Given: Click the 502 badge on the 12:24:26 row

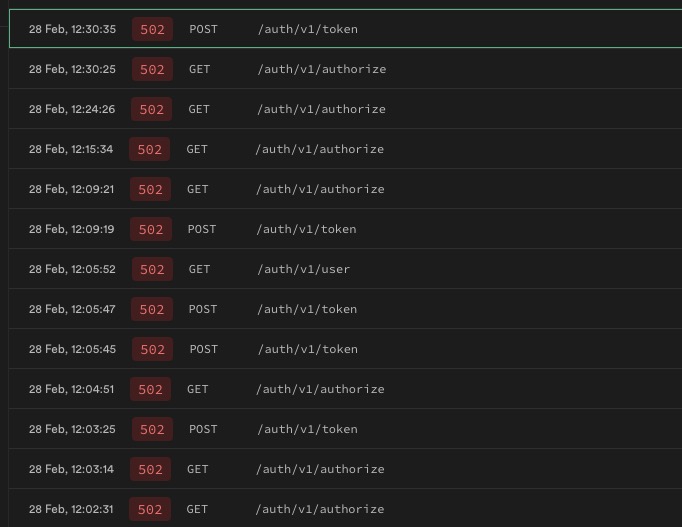Looking at the screenshot, I should tap(151, 109).
